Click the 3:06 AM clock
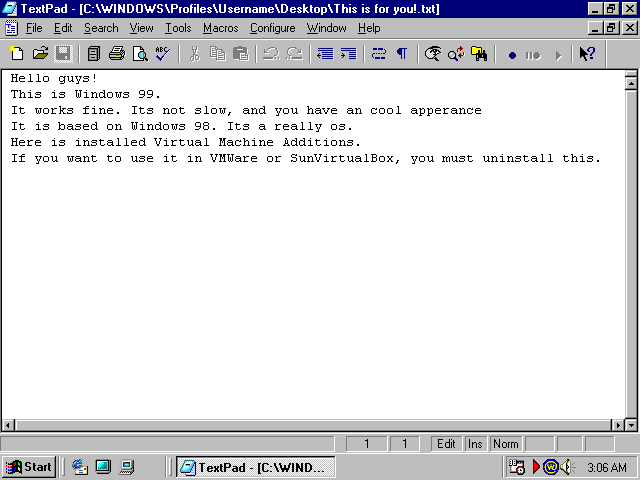 click(607, 467)
